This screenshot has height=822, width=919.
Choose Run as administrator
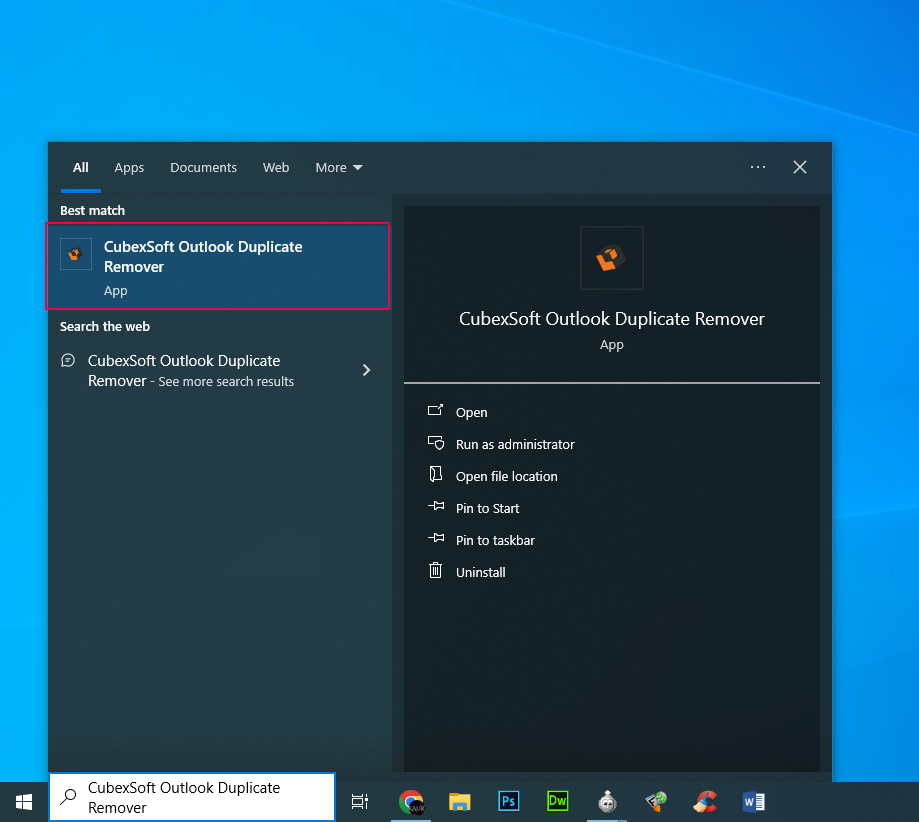point(515,444)
